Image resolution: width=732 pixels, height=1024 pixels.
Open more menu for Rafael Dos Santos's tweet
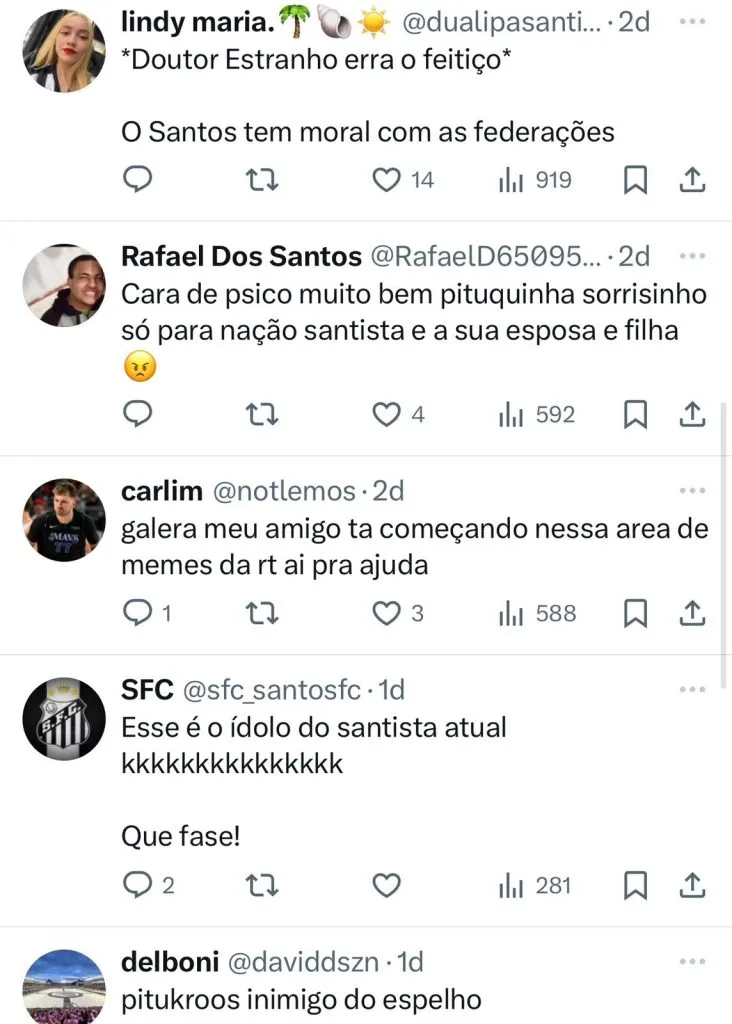(692, 256)
